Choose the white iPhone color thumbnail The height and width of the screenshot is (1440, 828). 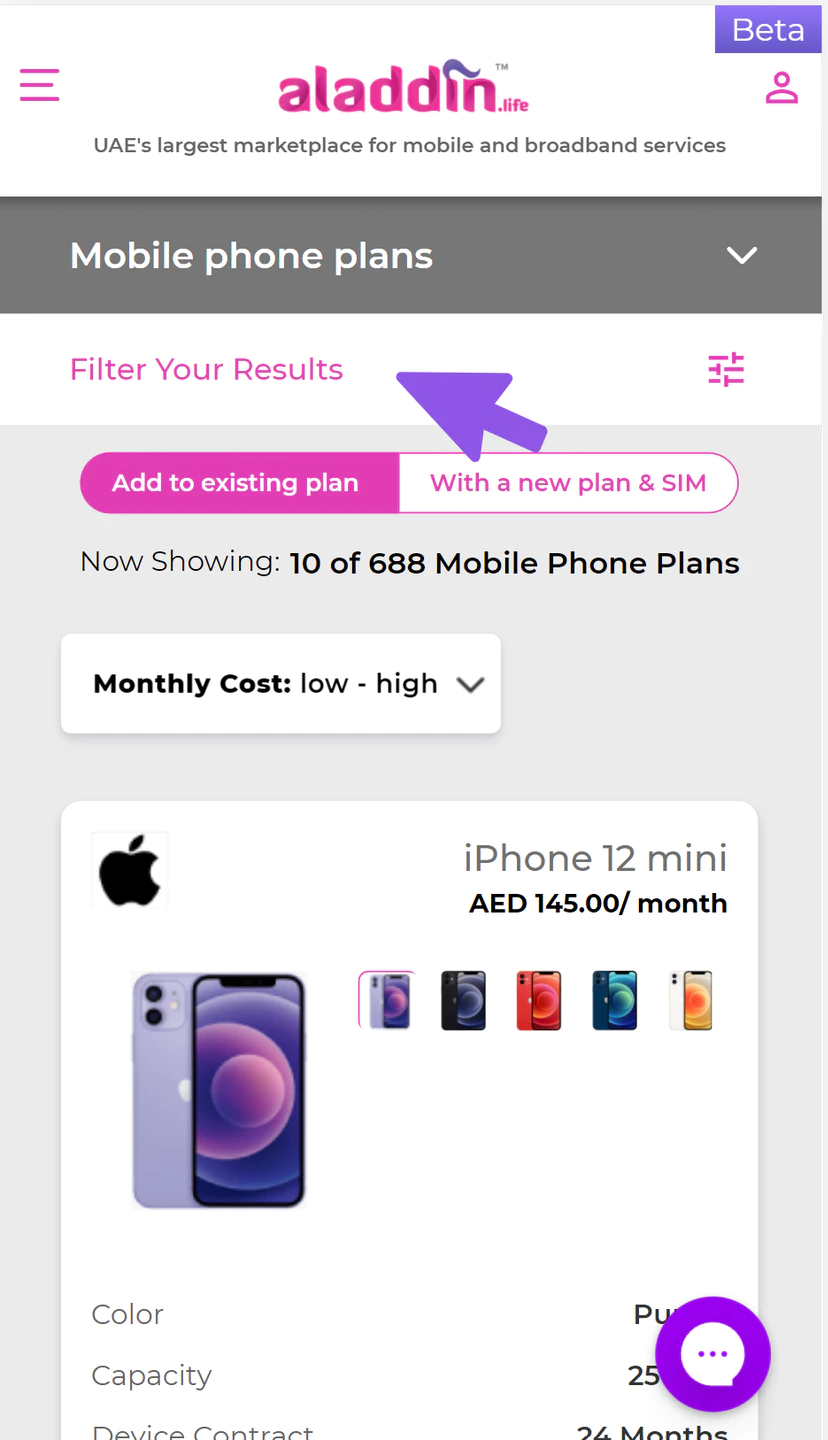691,1000
